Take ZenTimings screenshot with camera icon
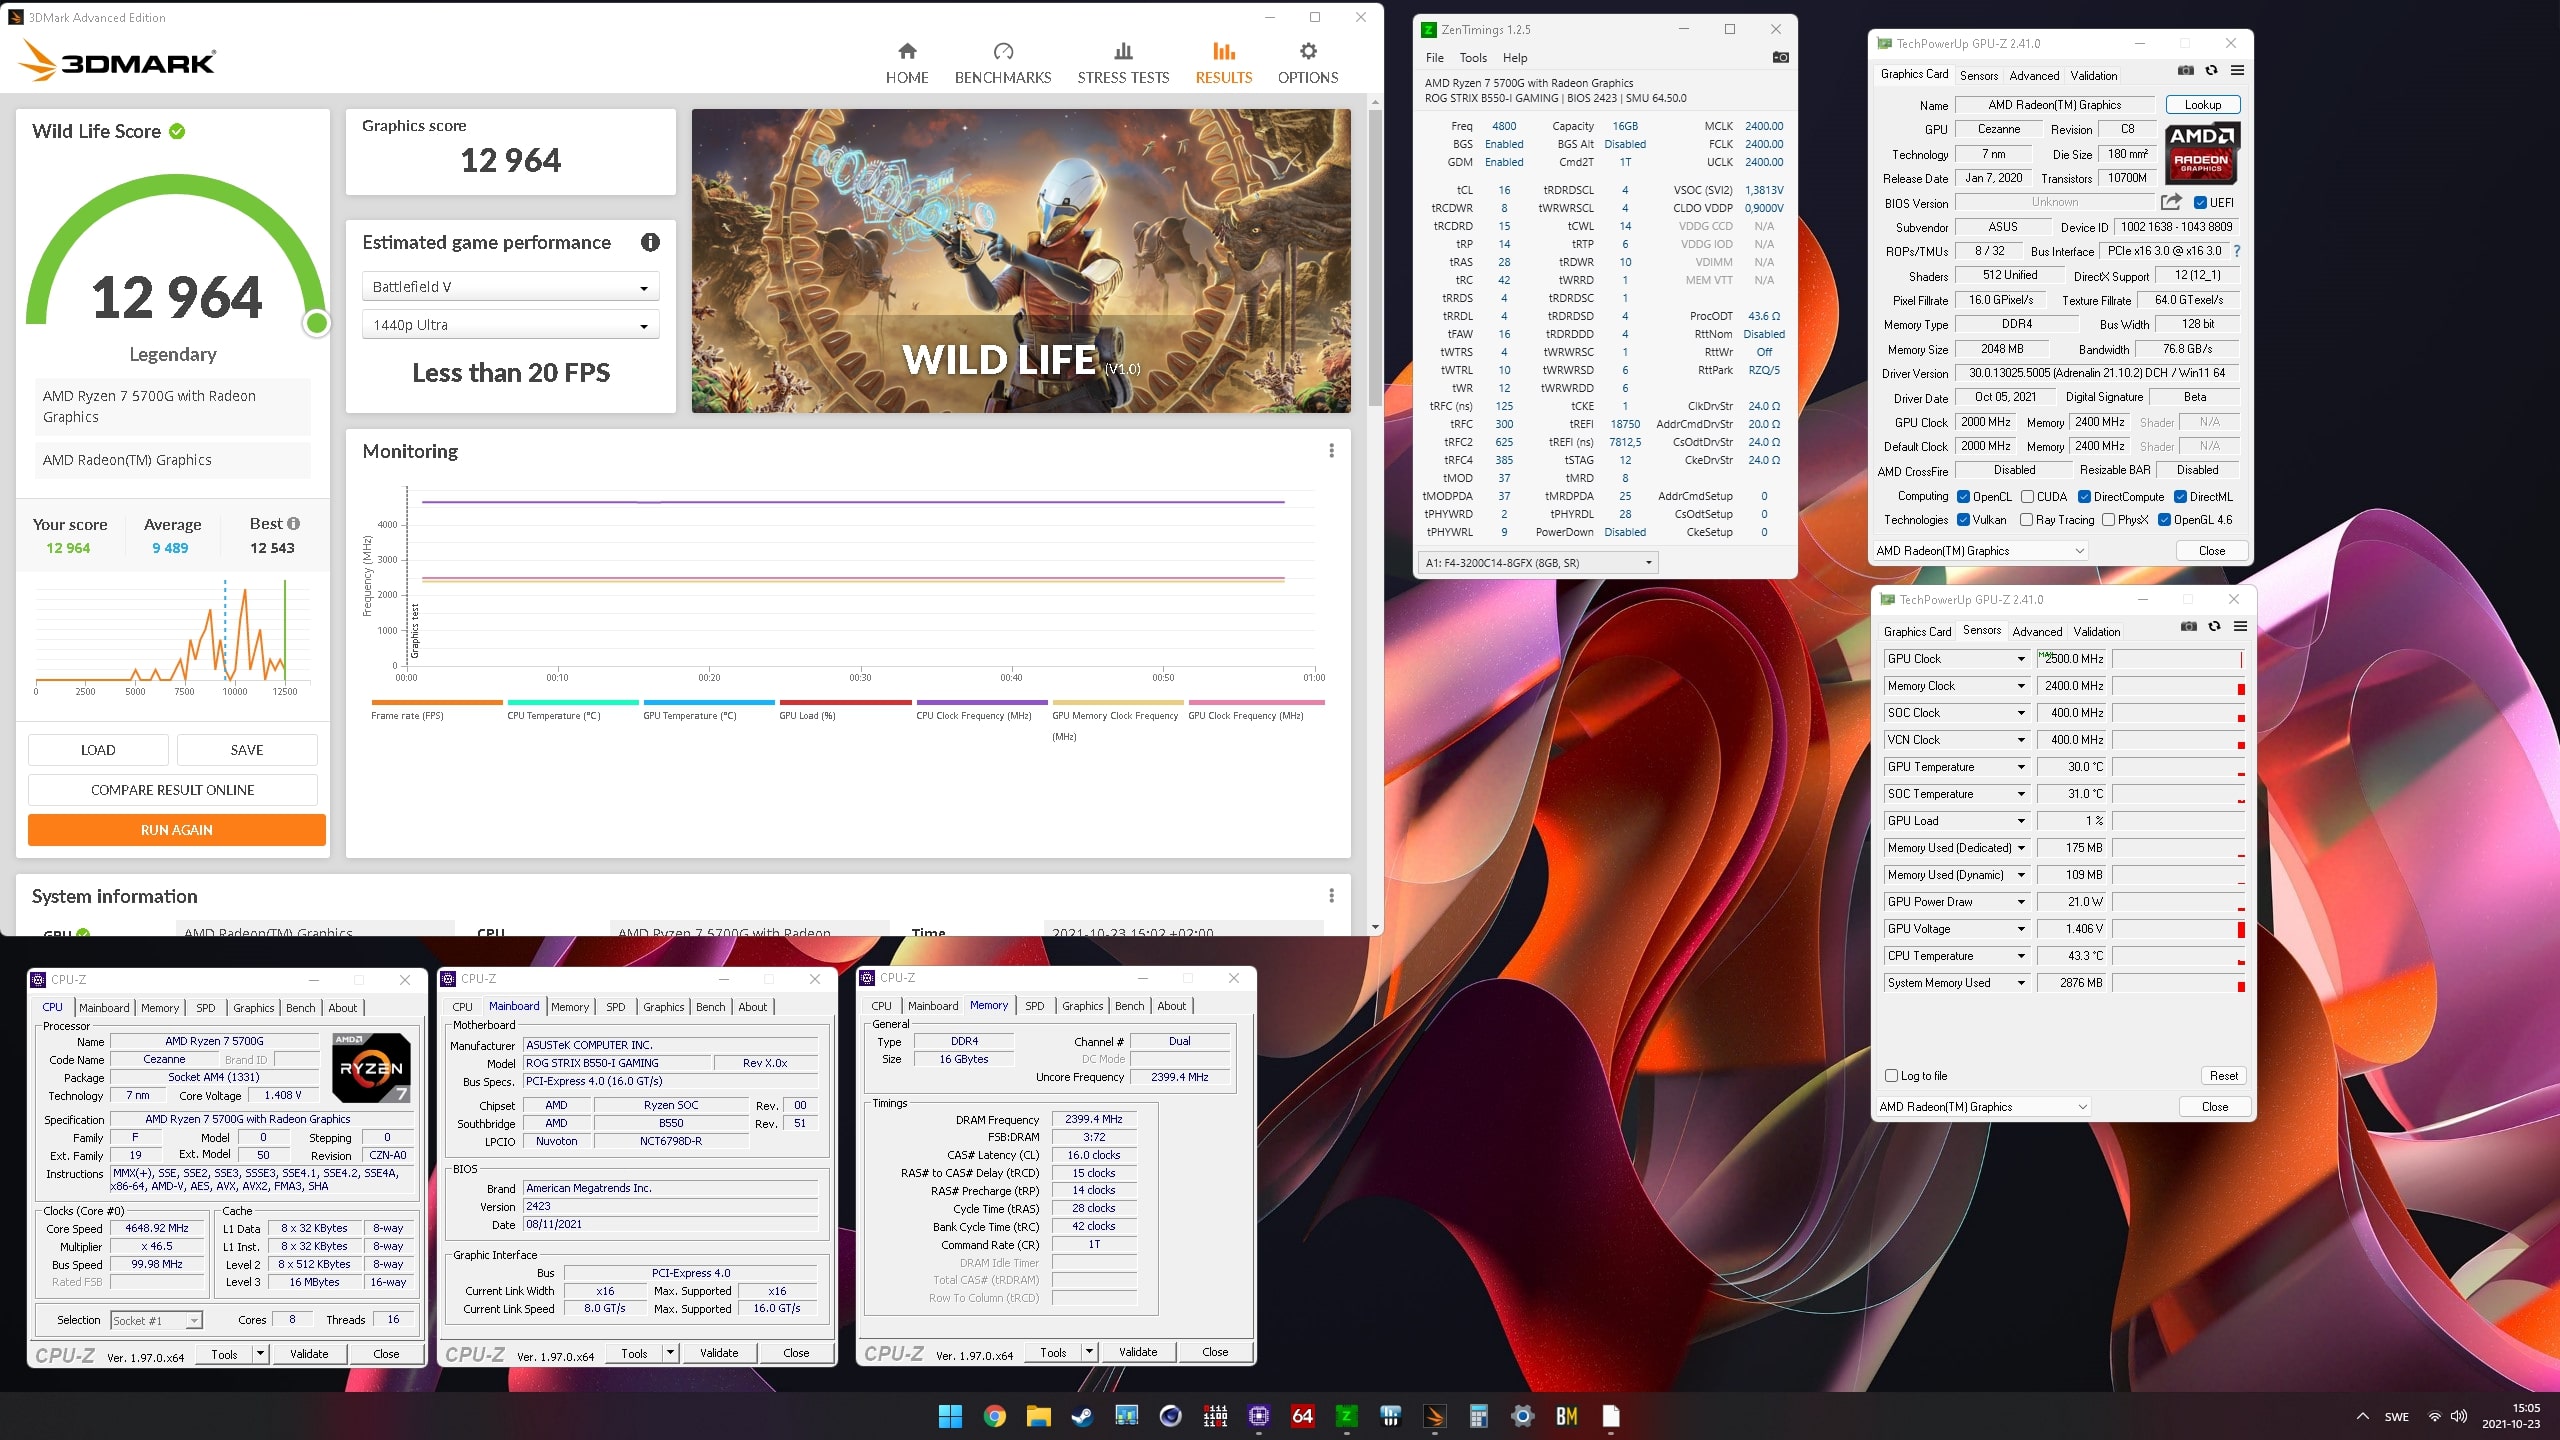The image size is (2560, 1440). [1780, 58]
